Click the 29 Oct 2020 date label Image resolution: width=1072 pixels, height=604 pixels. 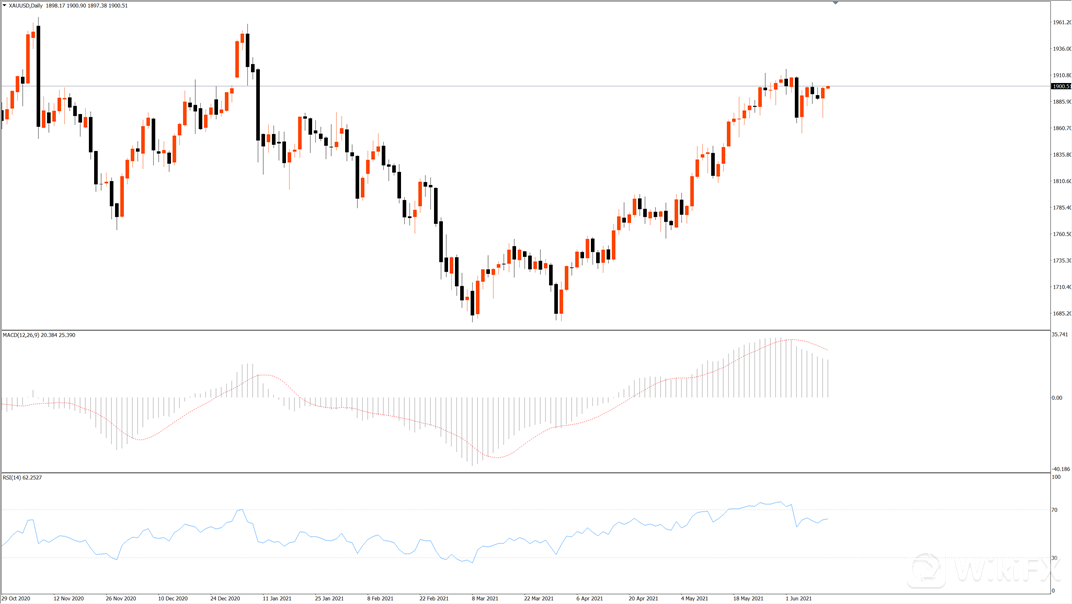click(16, 598)
